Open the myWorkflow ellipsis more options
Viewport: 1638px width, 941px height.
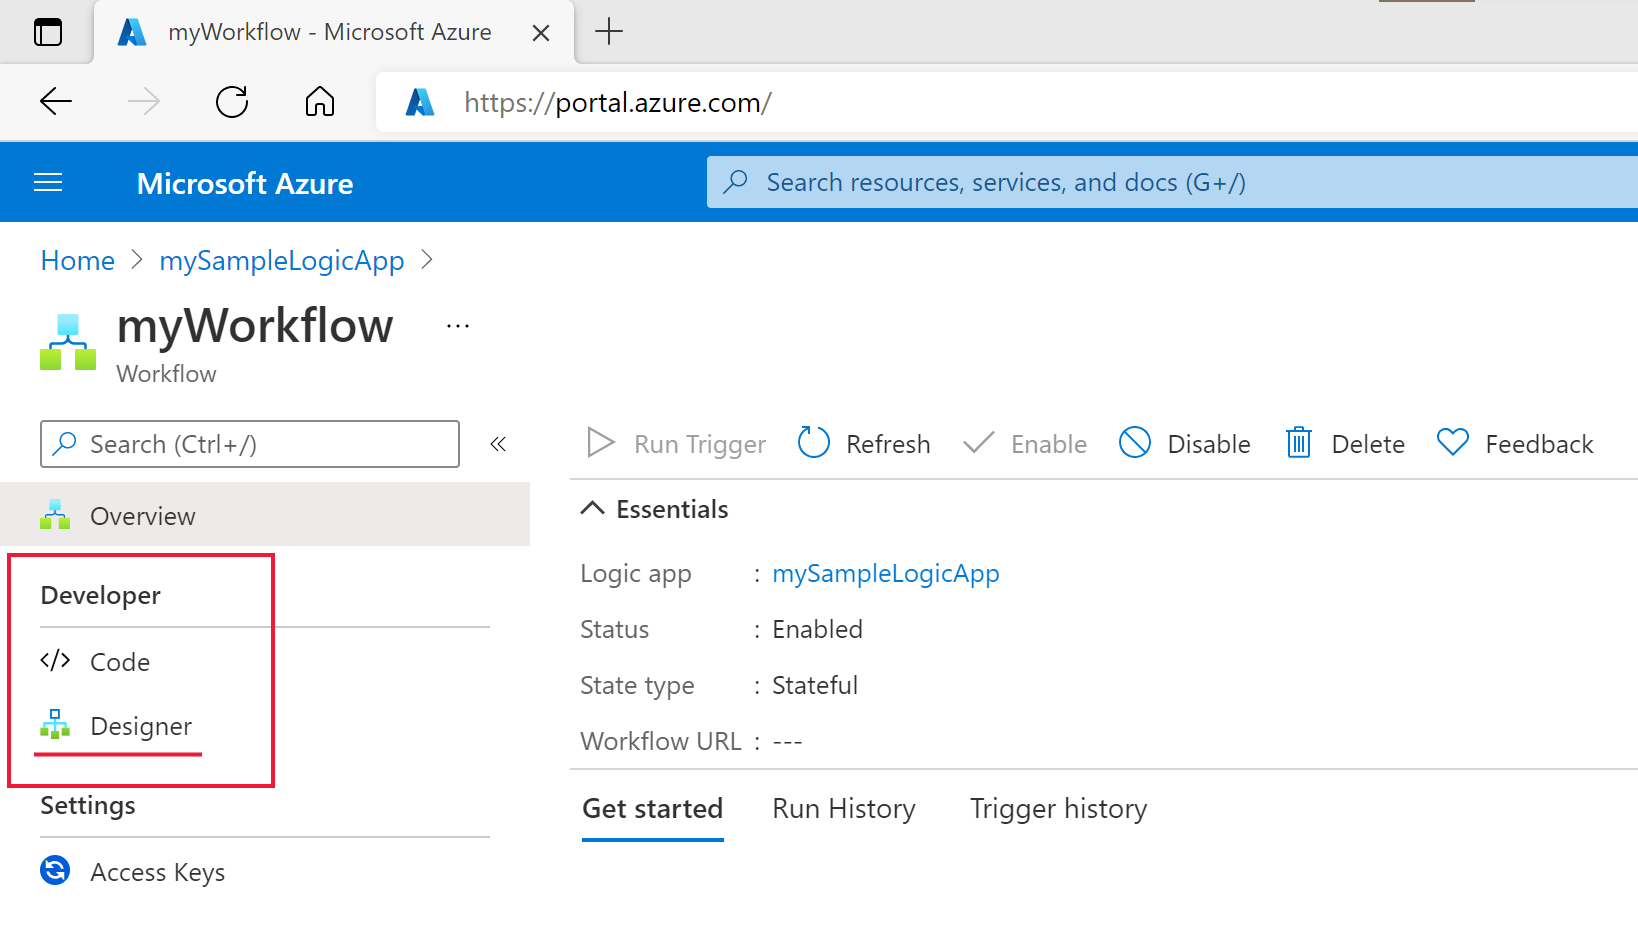point(458,327)
